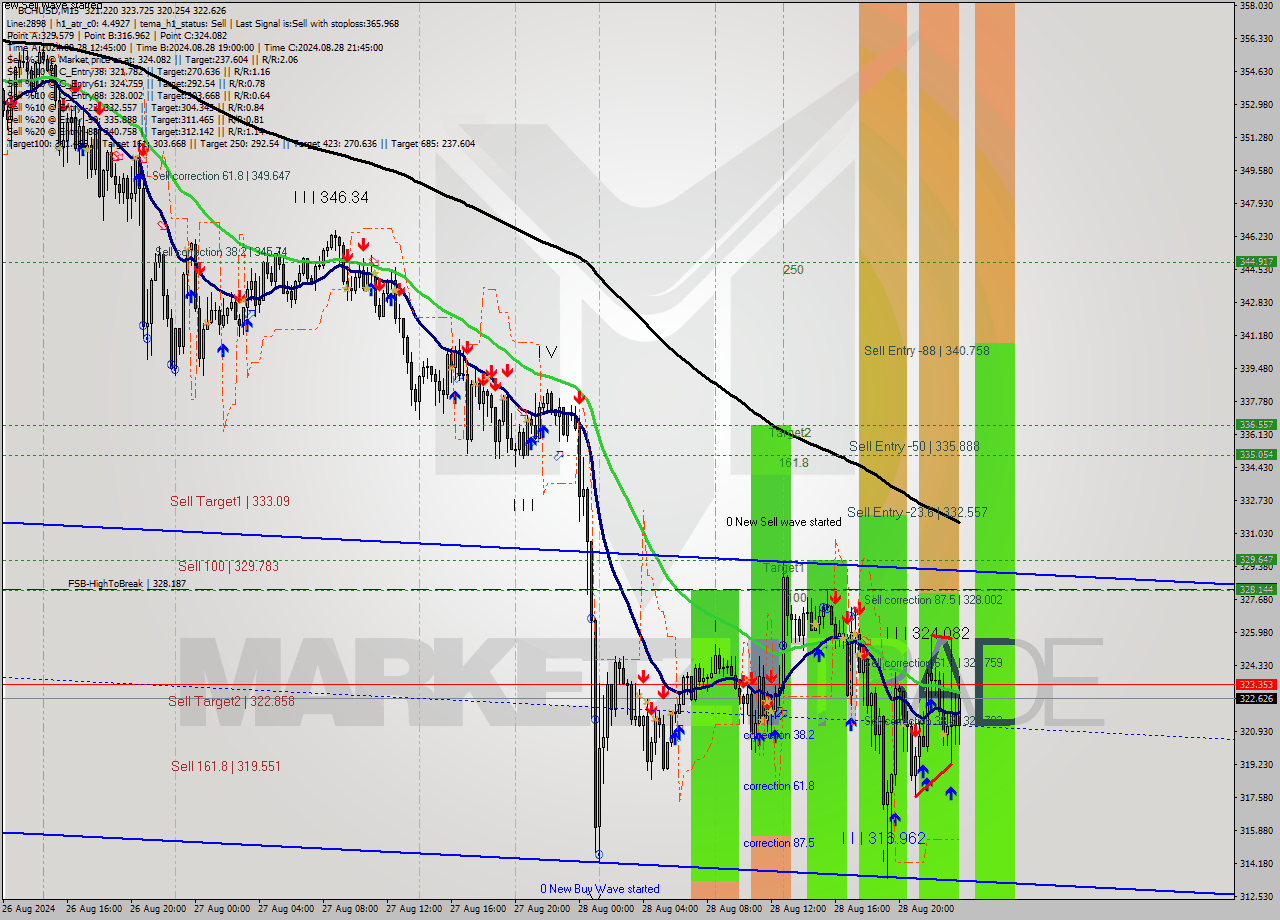Click the 'Sell 161.8 | 319.551' label
This screenshot has width=1280, height=920.
click(x=225, y=766)
